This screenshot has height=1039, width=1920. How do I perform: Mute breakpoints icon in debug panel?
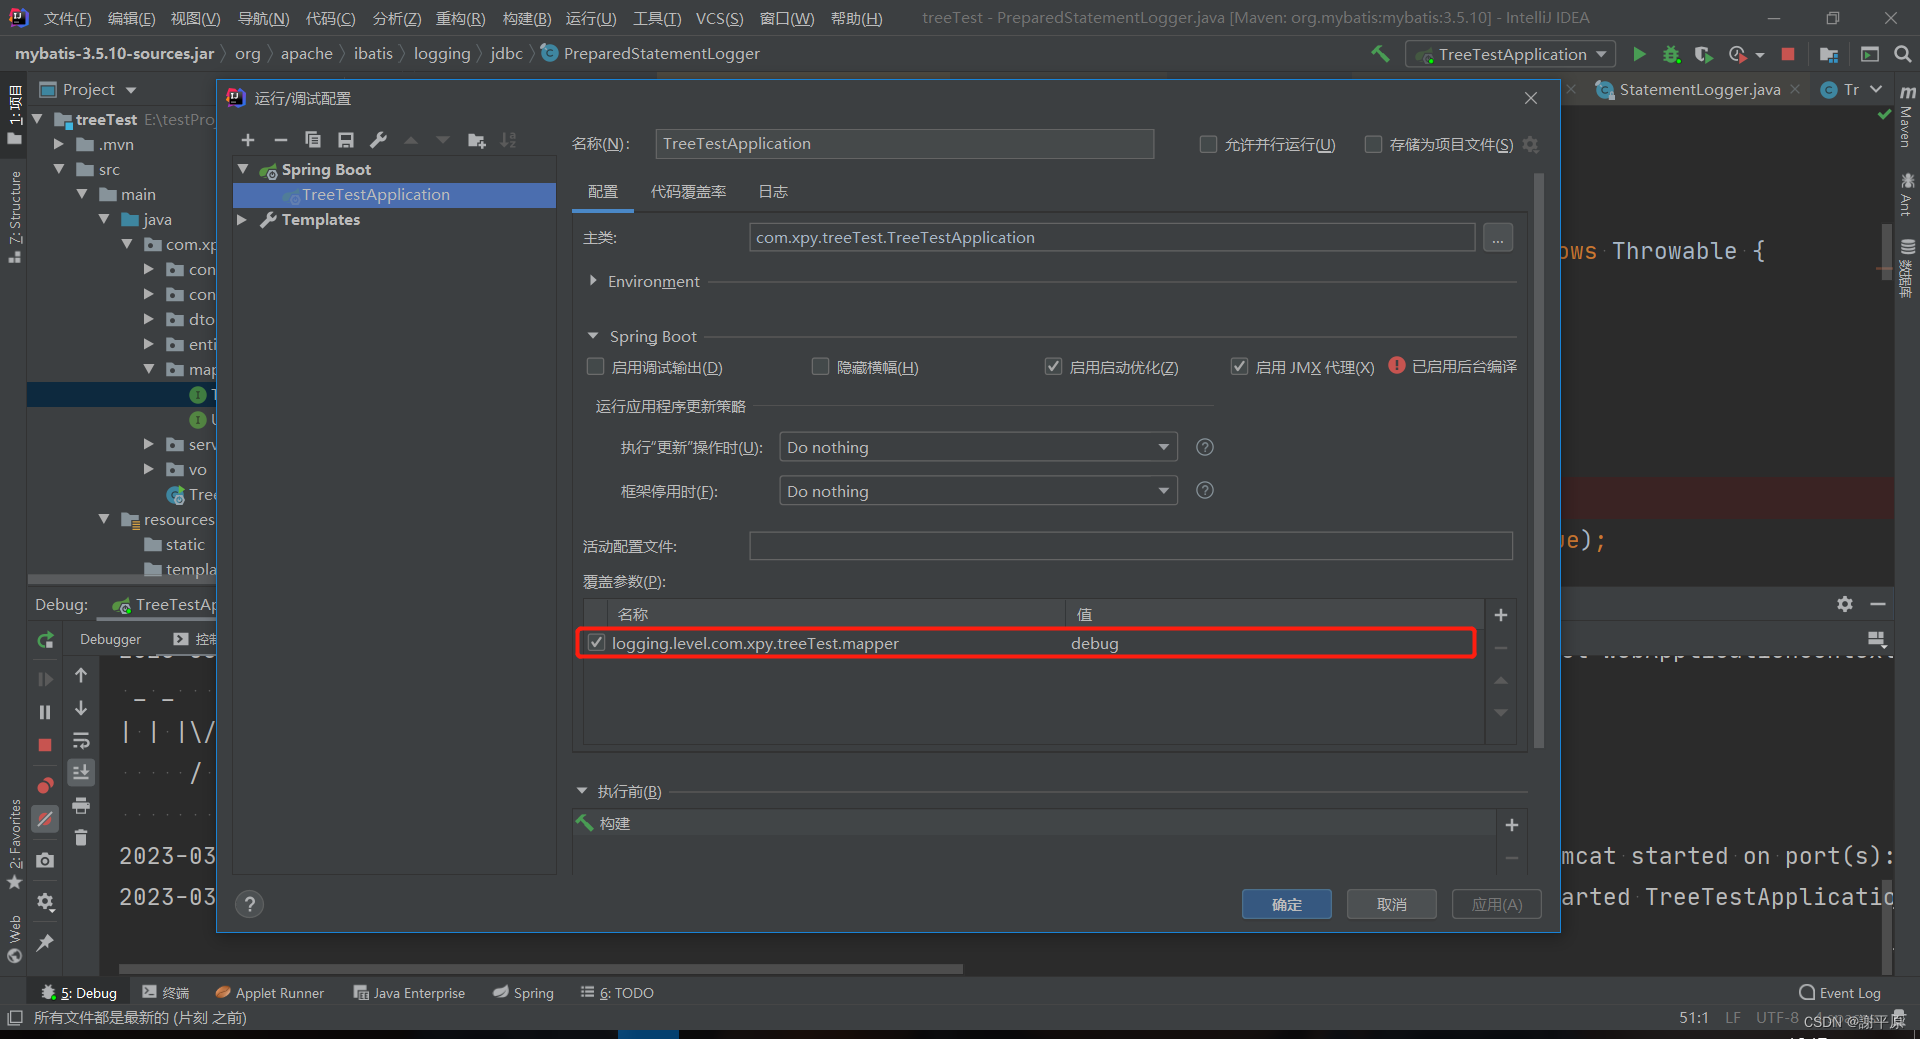(x=45, y=819)
